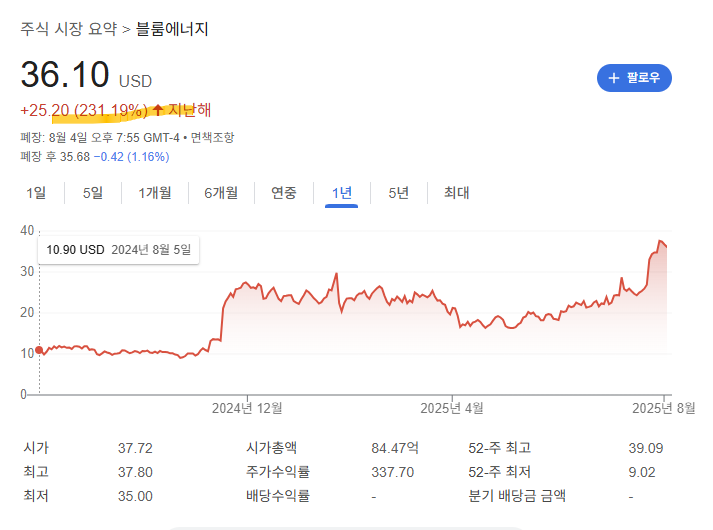
Task: Click the 시가총액 label
Action: [271, 448]
